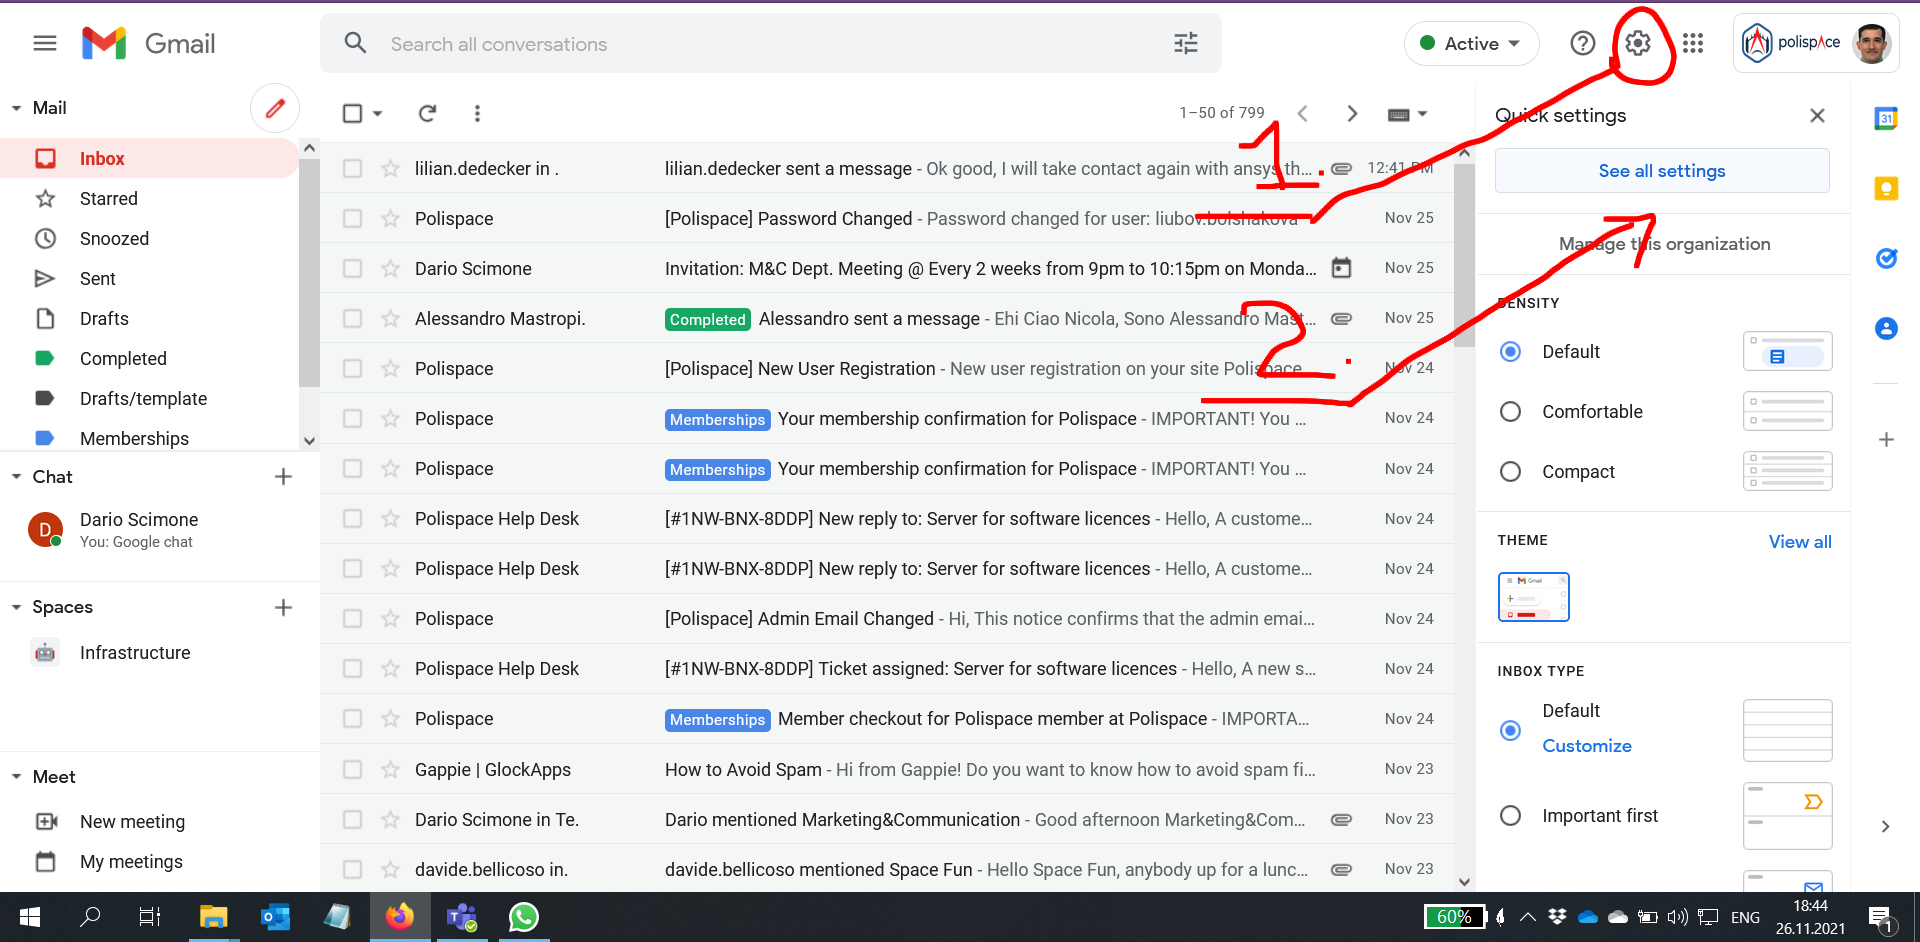Screen dimensions: 1920x942
Task: Open the main menu hamburger icon
Action: coord(45,43)
